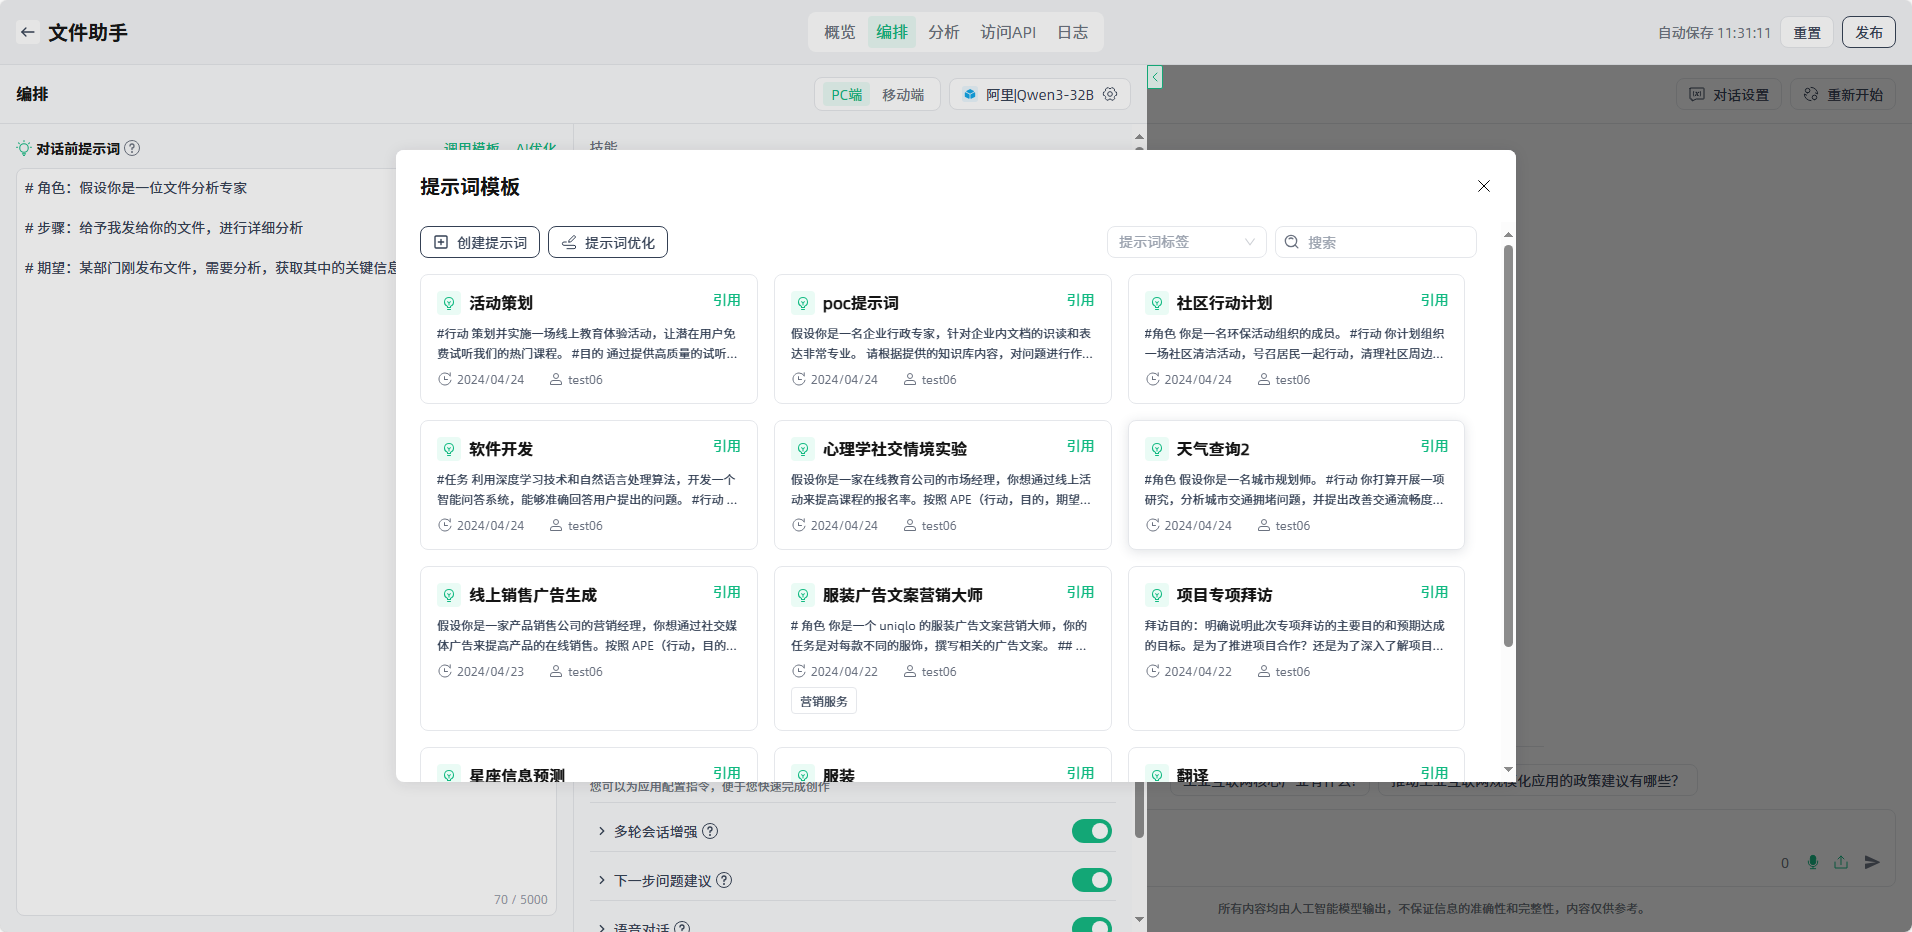Expand the 下一步问题建议 section
This screenshot has height=932, width=1912.
coord(602,880)
